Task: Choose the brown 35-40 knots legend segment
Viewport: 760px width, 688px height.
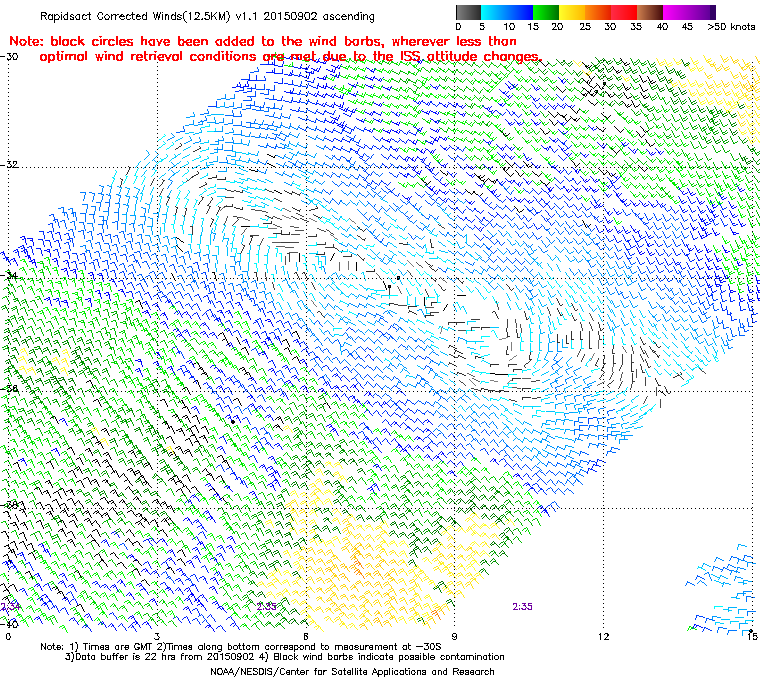Action: (650, 12)
